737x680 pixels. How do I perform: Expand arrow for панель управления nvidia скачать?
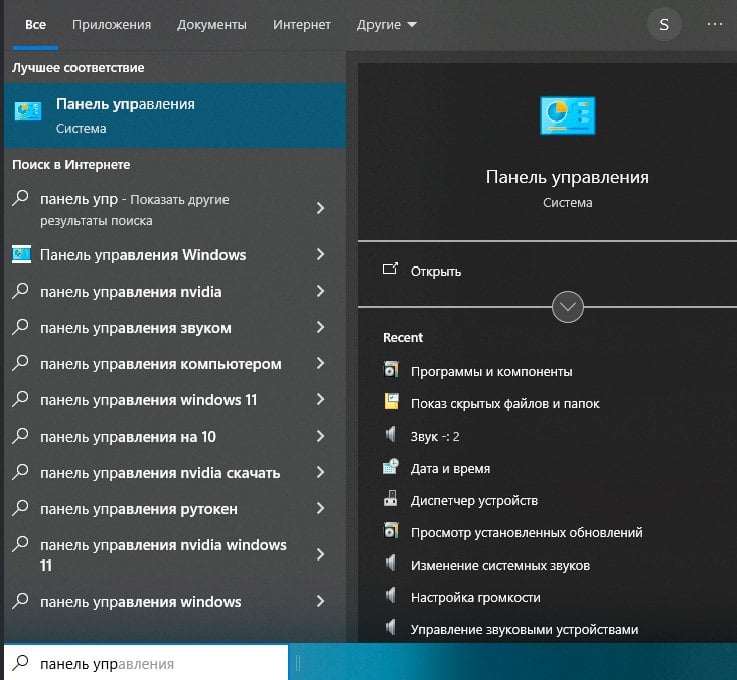click(x=321, y=472)
